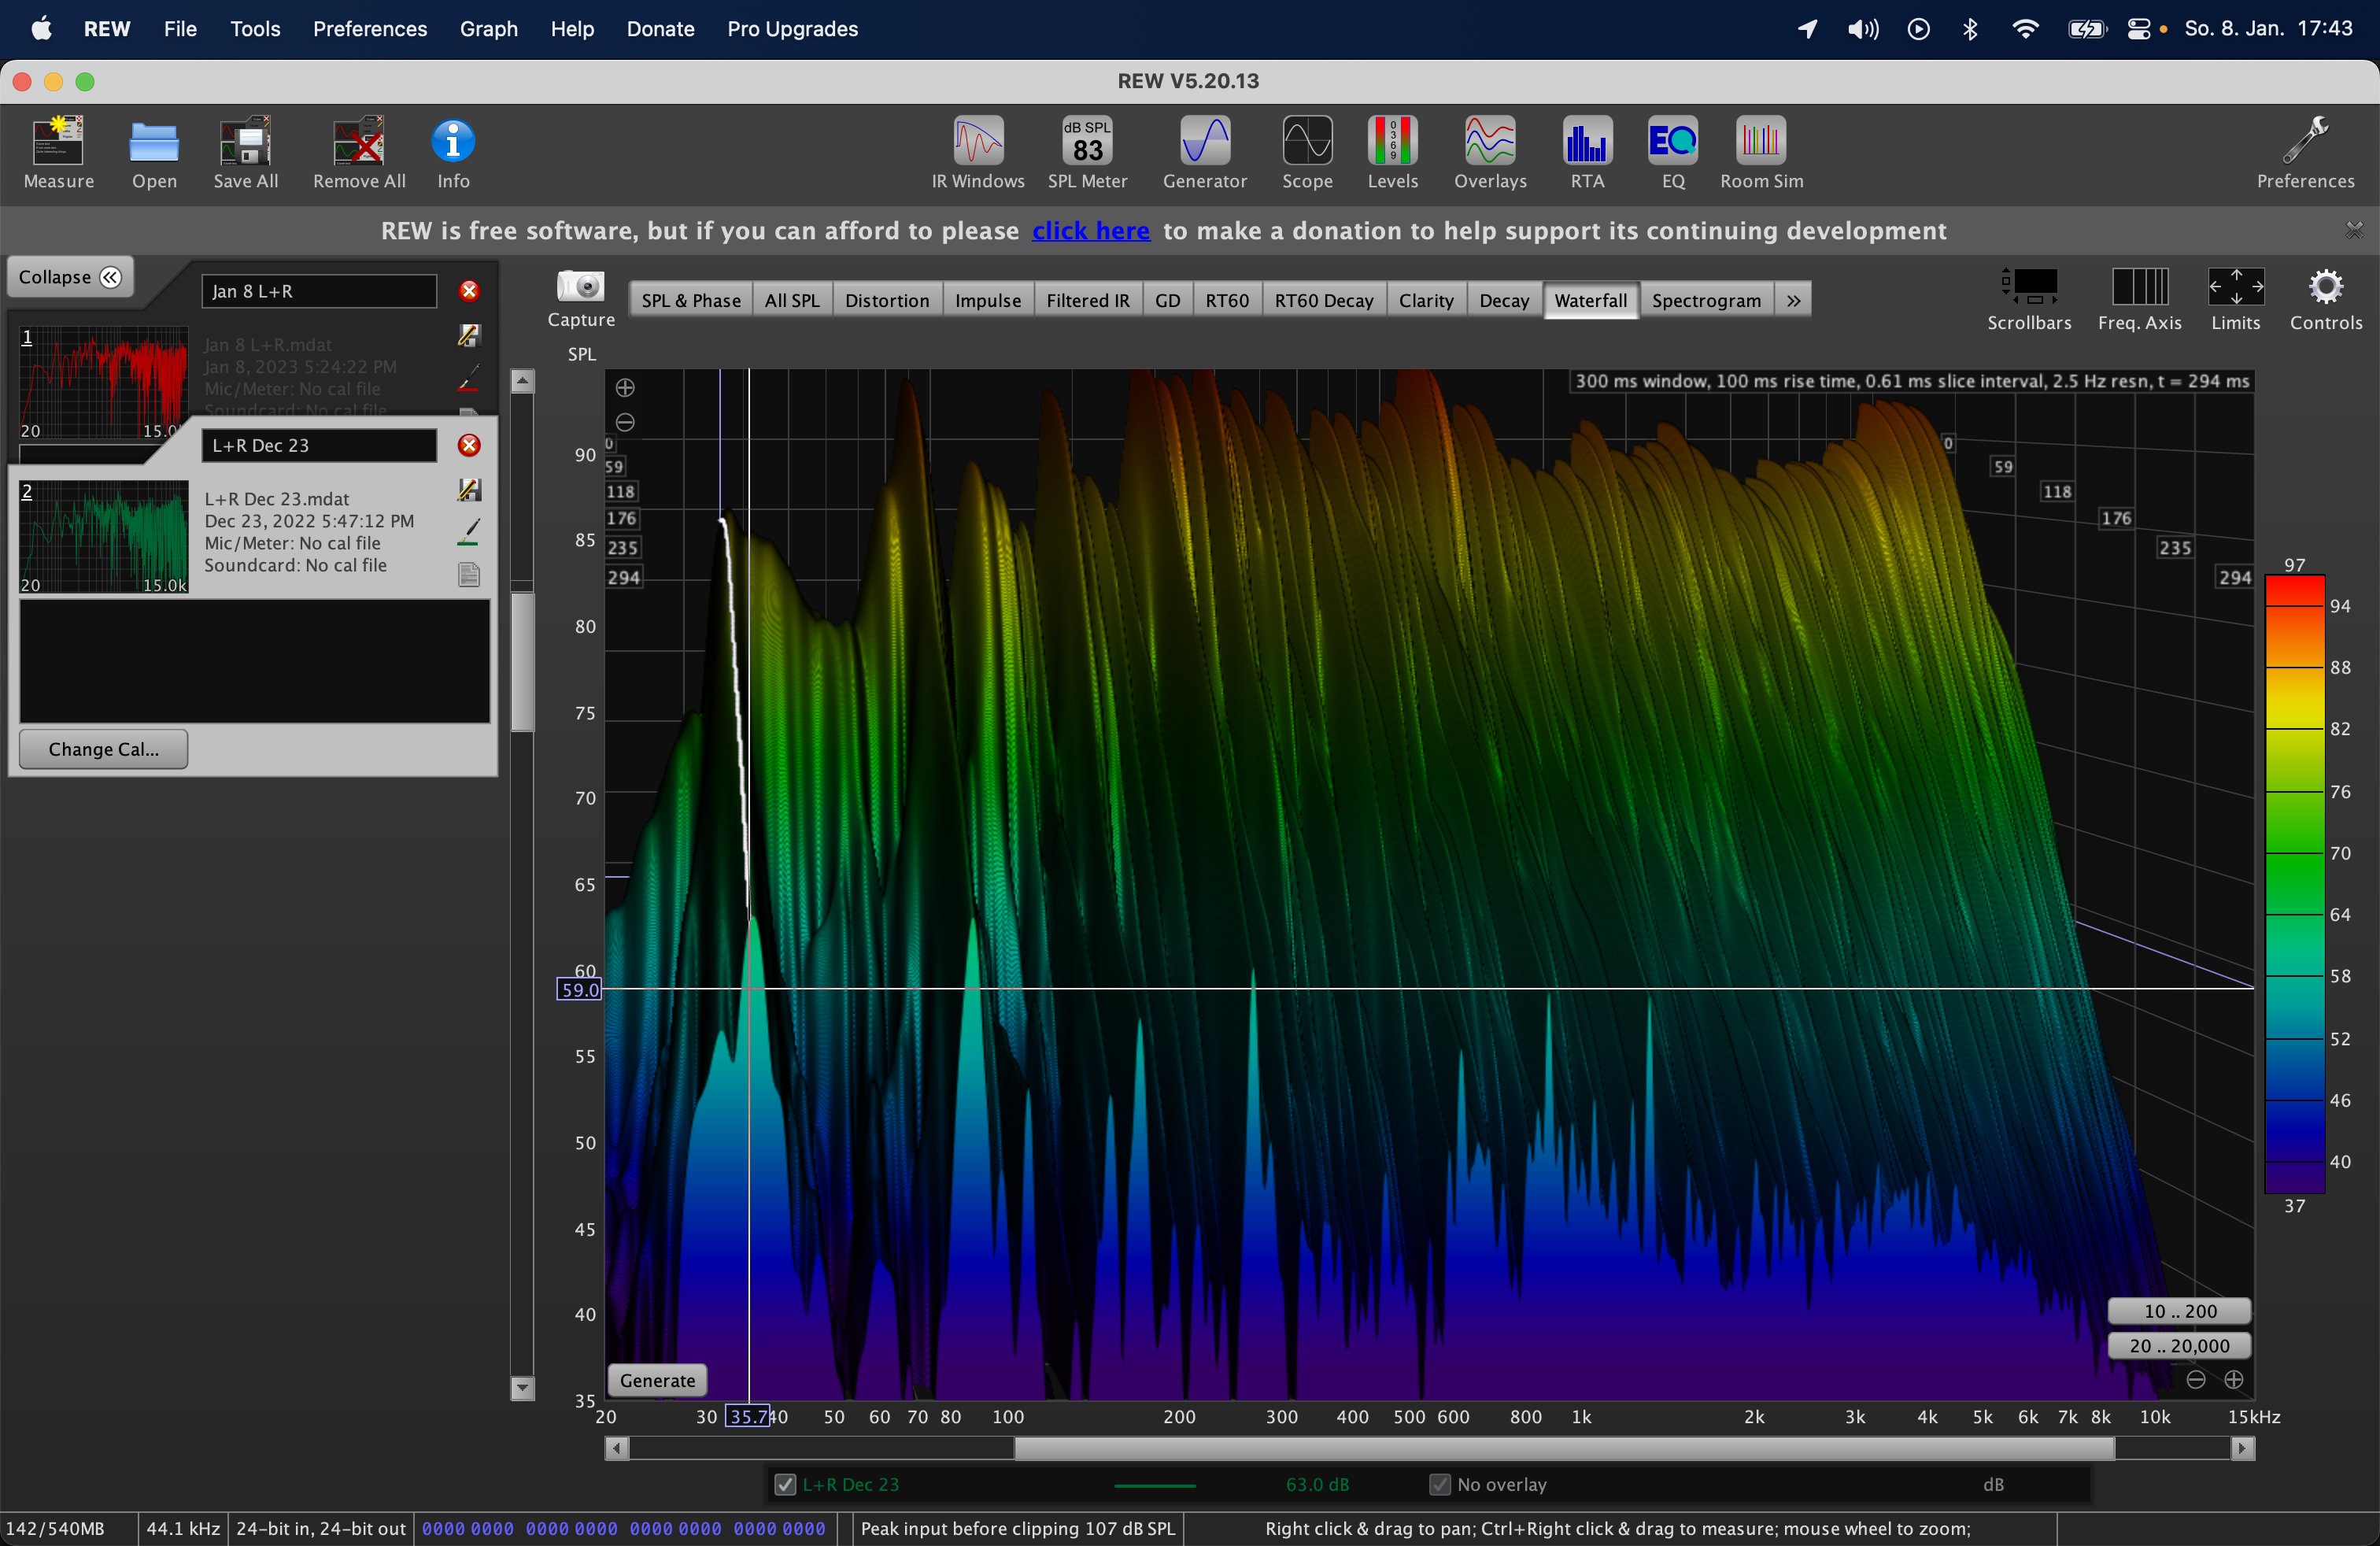2380x1546 pixels.
Task: Open the Graph menu
Action: [x=488, y=29]
